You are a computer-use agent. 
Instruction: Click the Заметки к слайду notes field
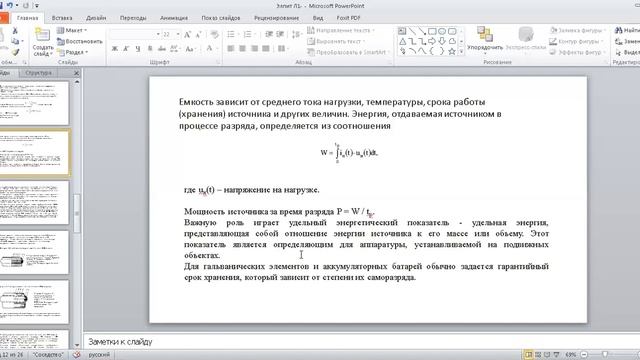tap(362, 342)
